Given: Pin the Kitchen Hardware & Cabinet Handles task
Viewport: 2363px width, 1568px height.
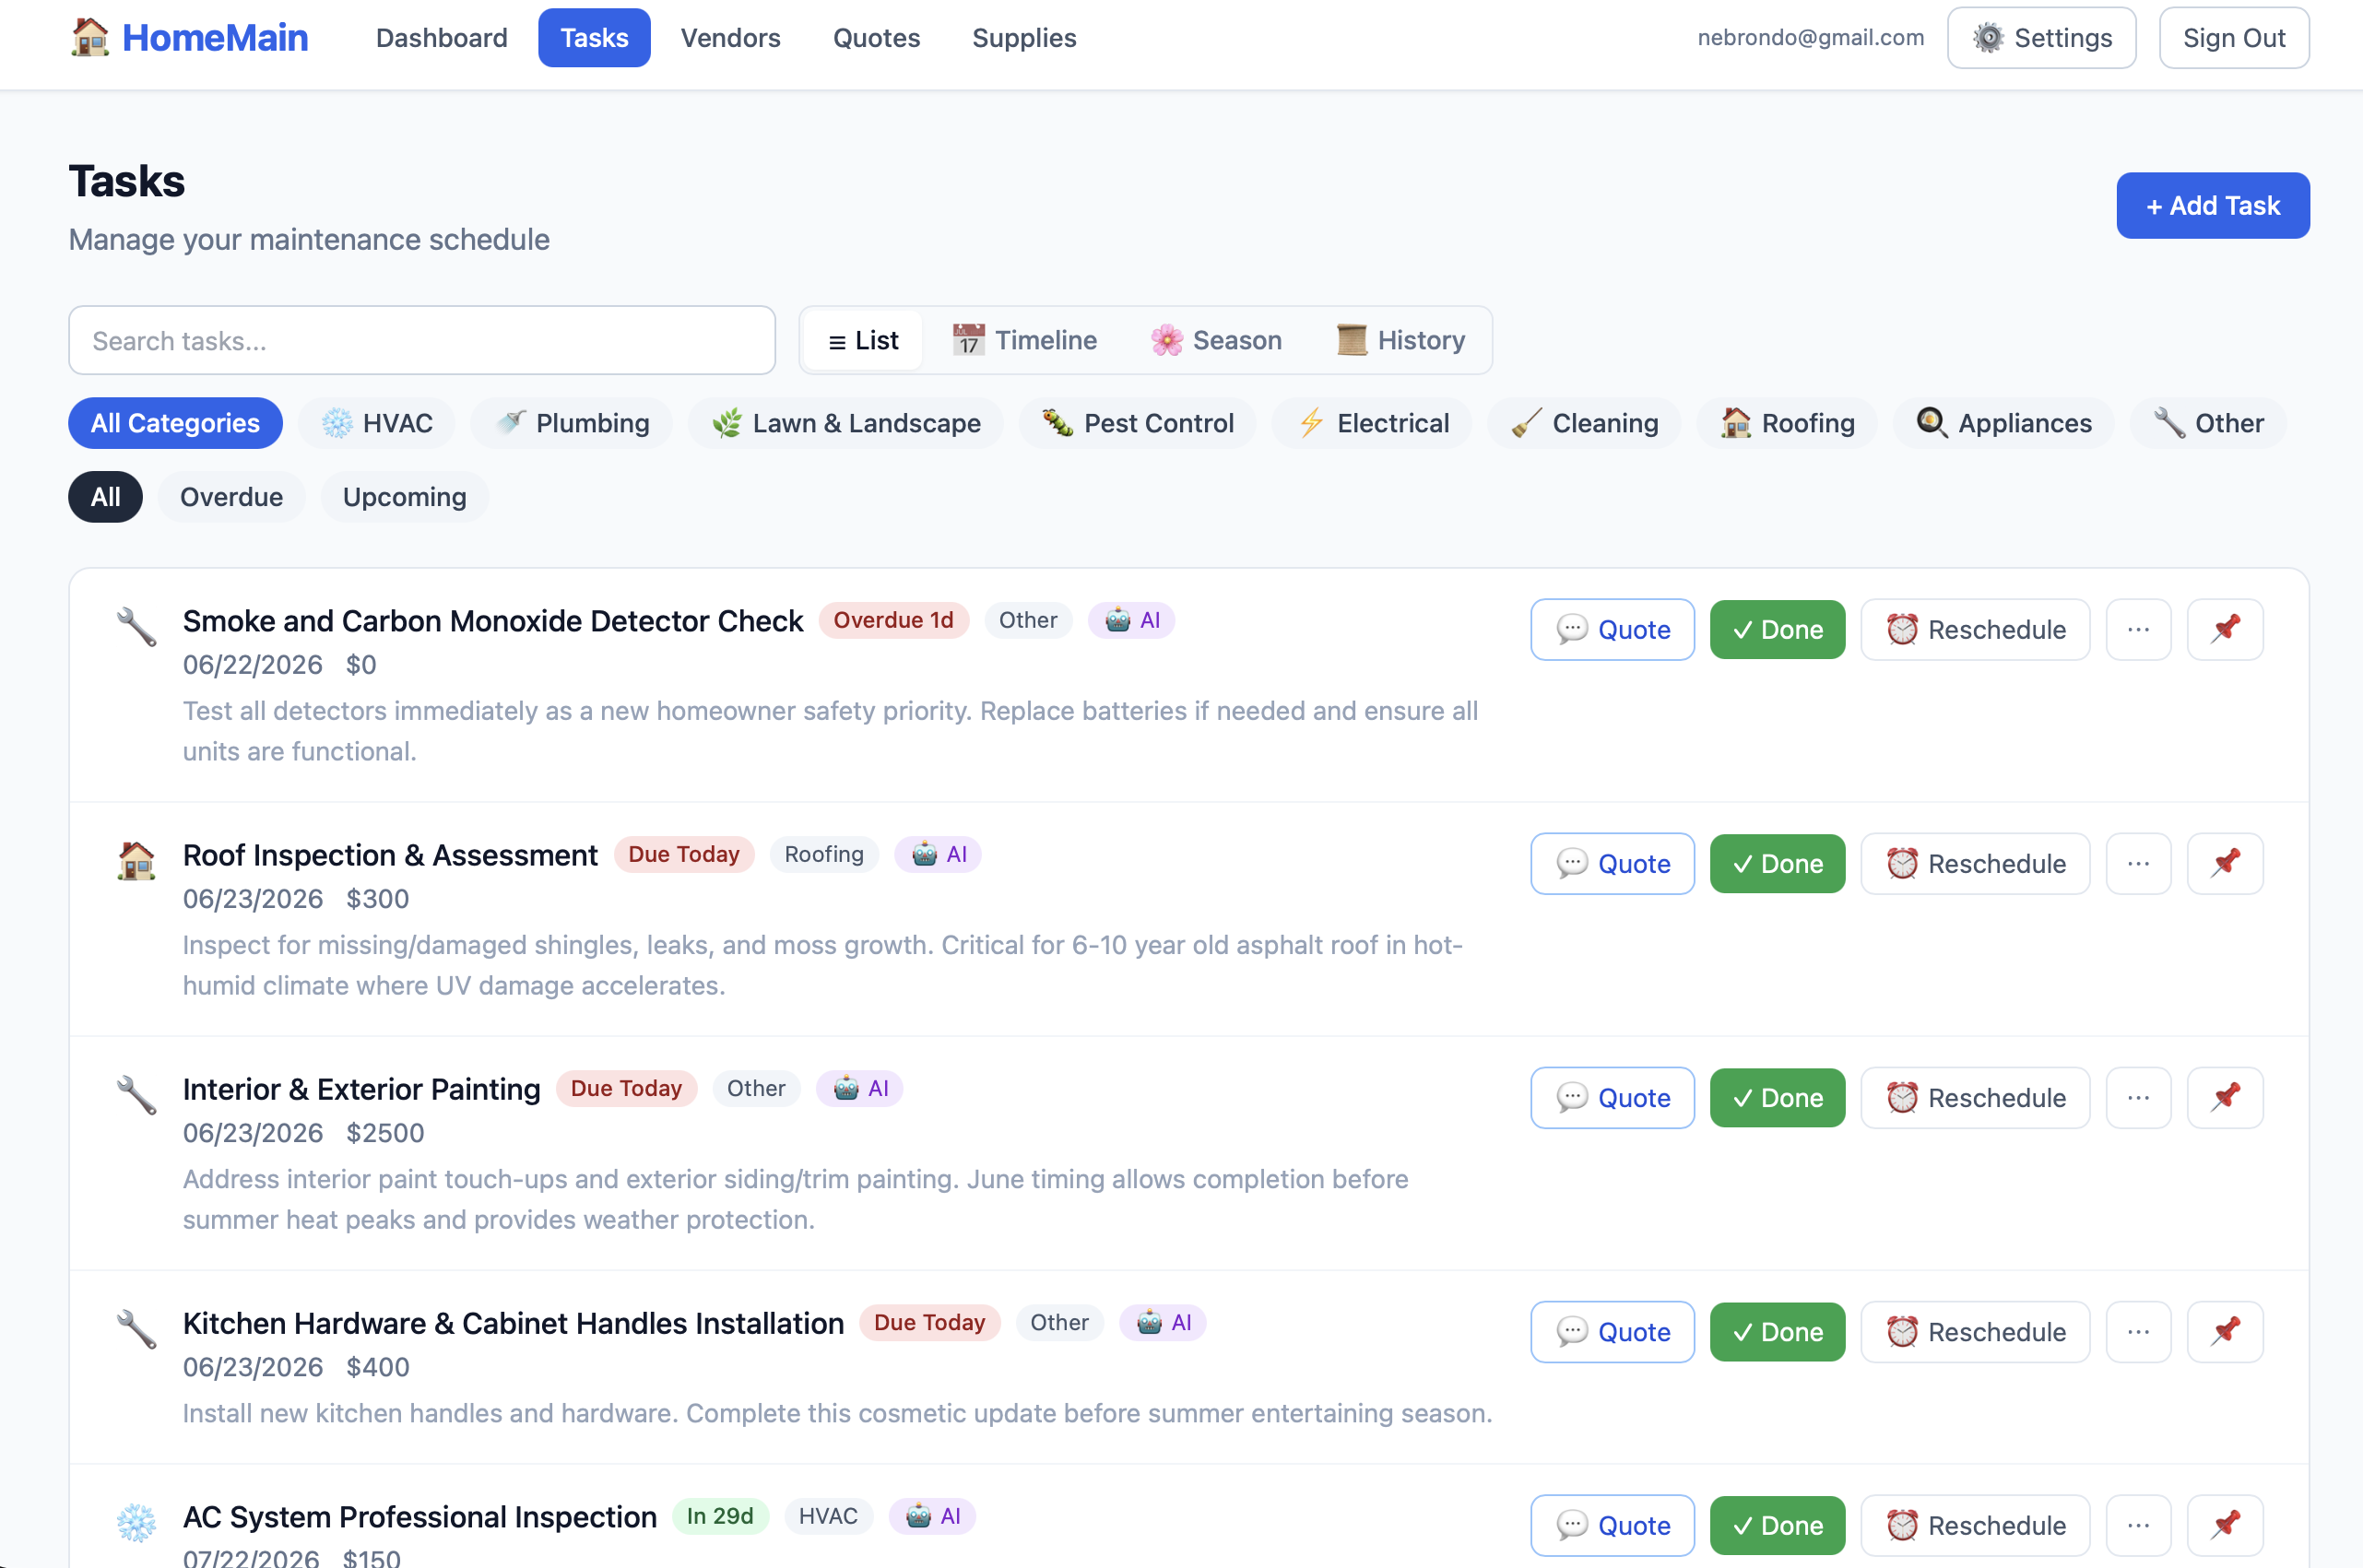Looking at the screenshot, I should click(x=2224, y=1331).
